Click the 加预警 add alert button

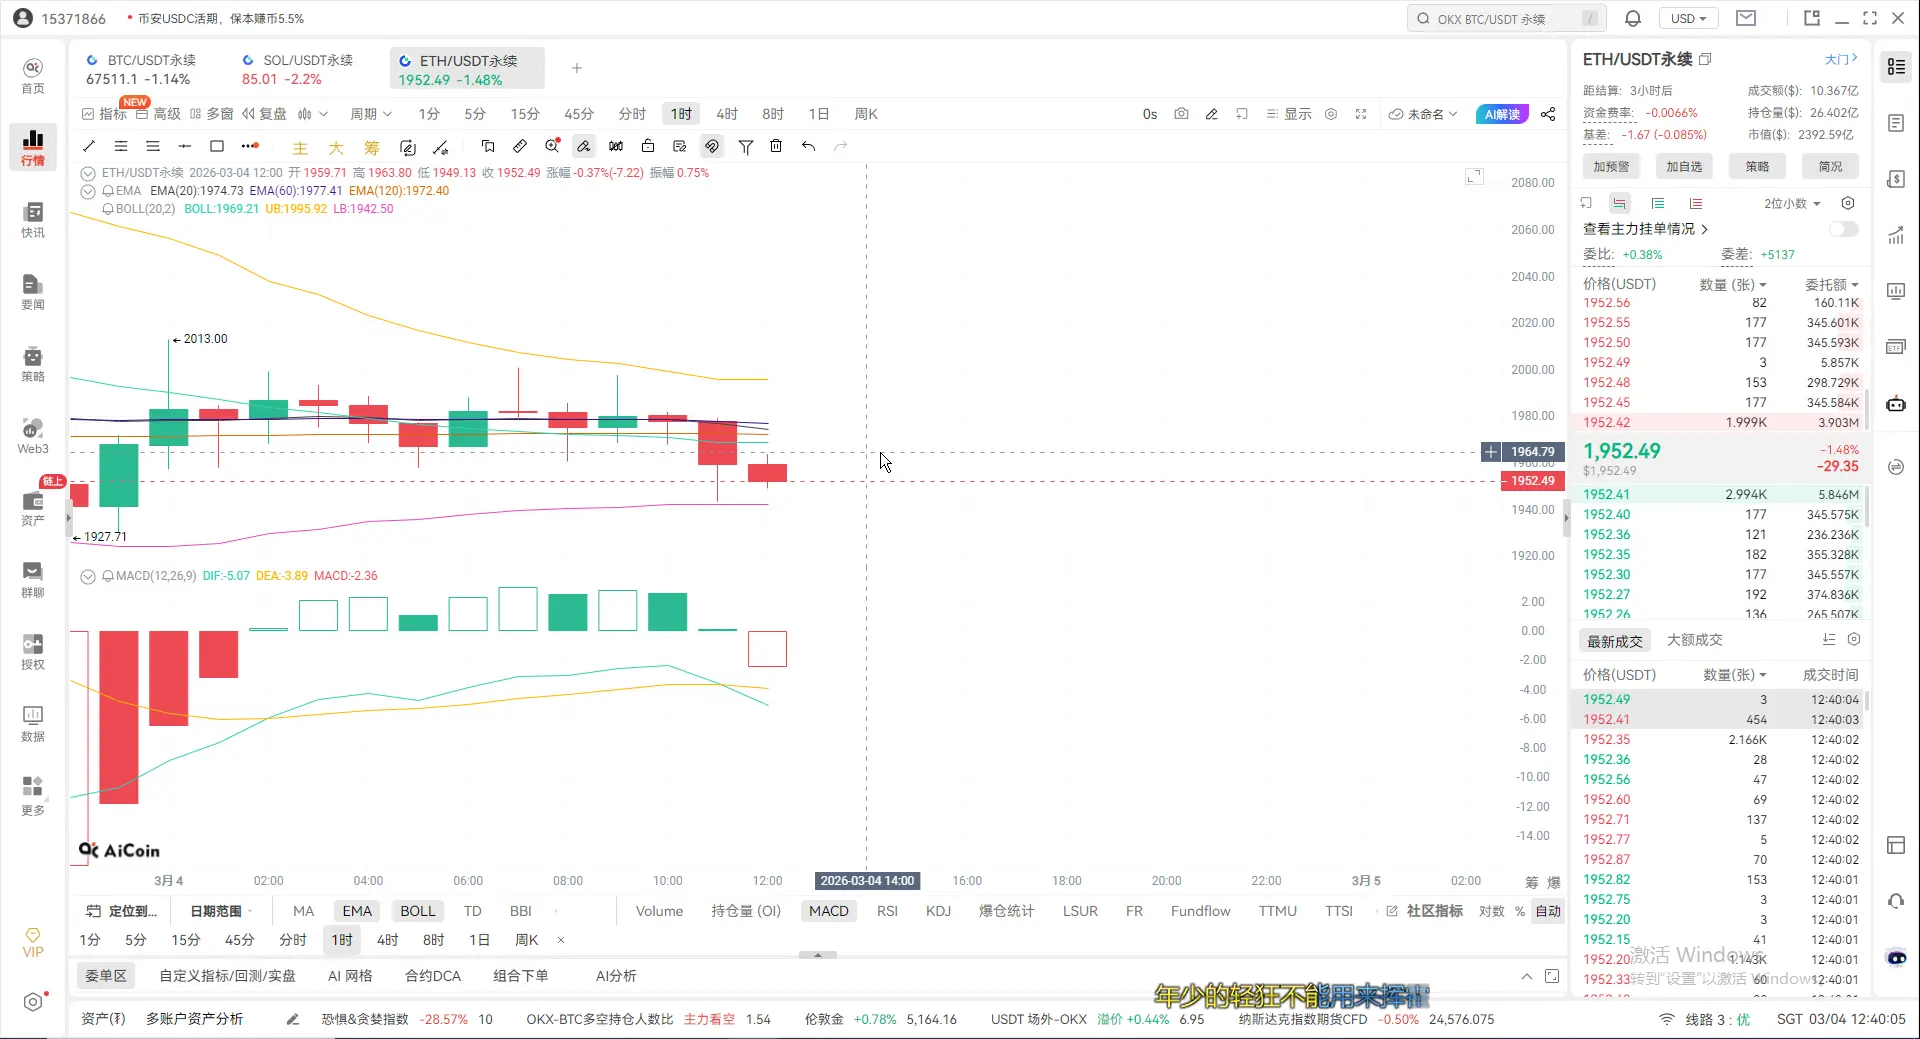(1611, 167)
